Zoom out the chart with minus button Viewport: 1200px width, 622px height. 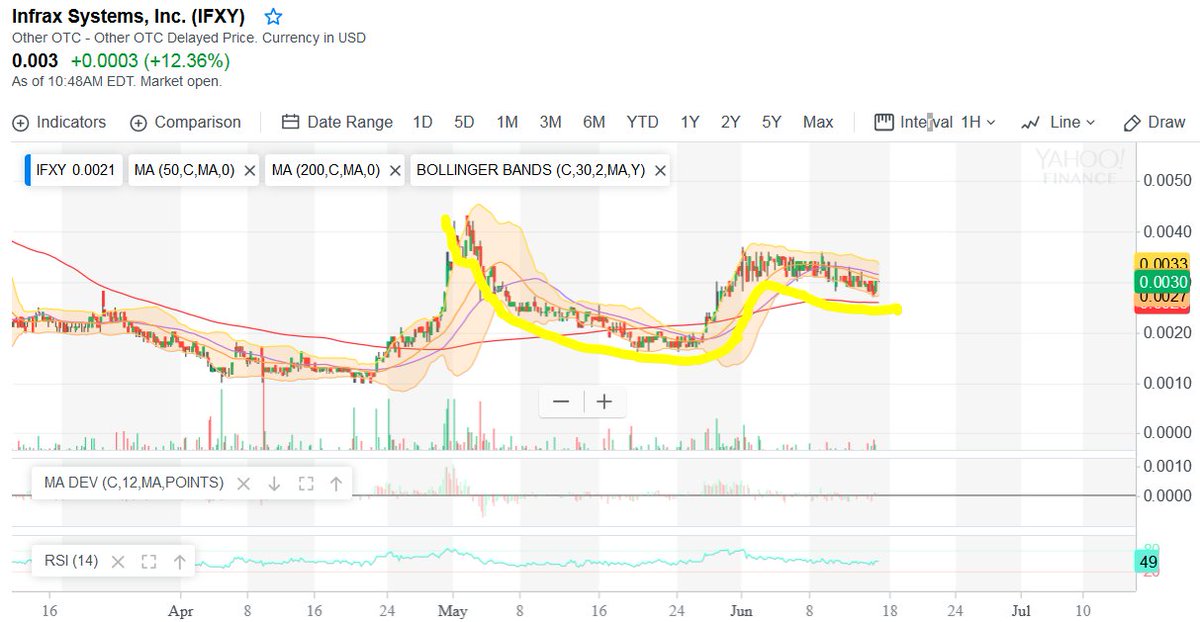(561, 402)
